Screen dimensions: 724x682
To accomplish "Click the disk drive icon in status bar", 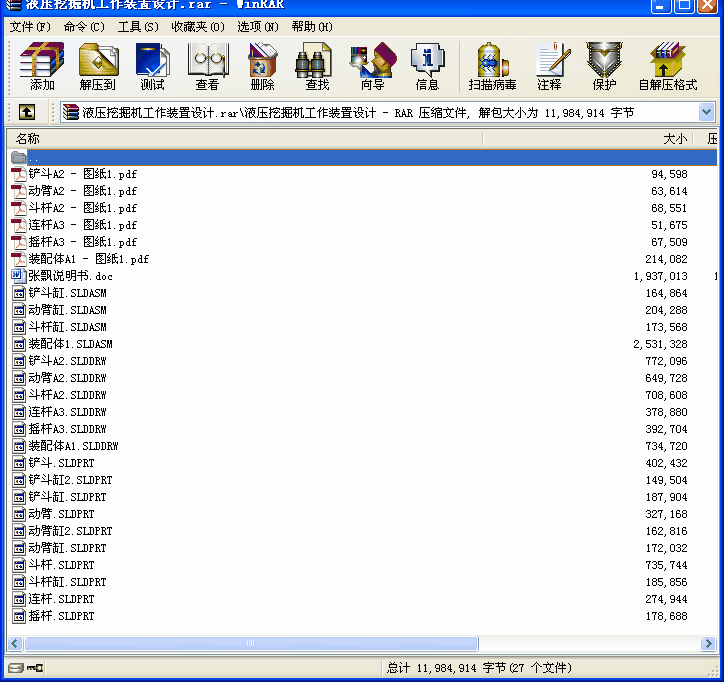I will 16,668.
